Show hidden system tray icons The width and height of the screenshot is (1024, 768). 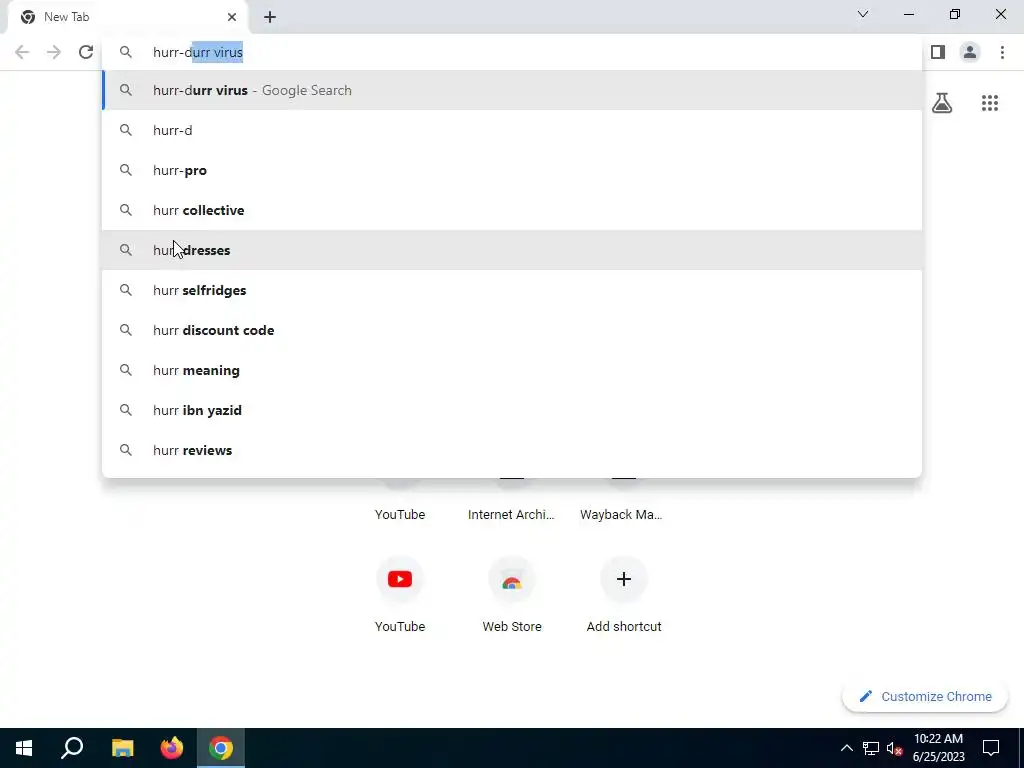[x=846, y=748]
